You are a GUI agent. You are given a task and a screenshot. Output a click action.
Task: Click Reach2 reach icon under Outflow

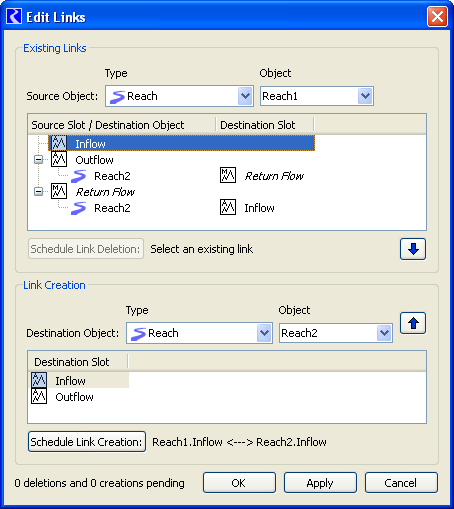point(79,176)
